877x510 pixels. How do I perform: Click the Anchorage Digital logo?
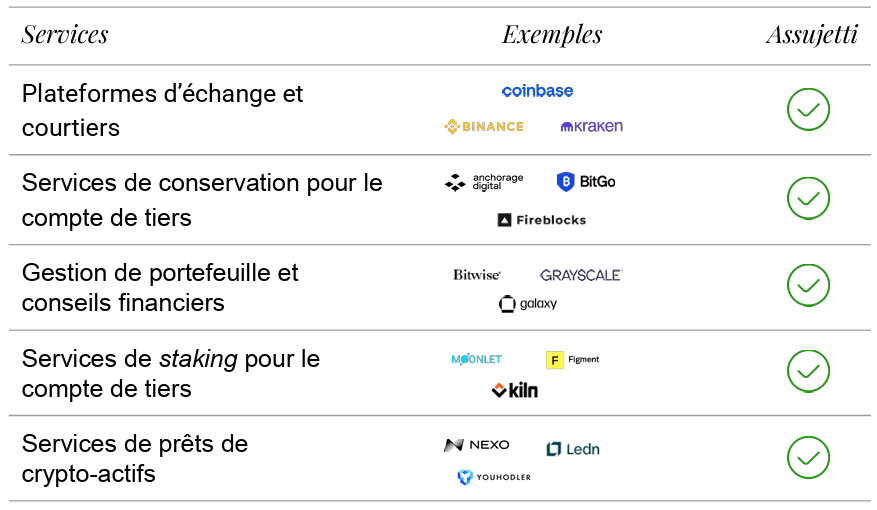pos(484,182)
